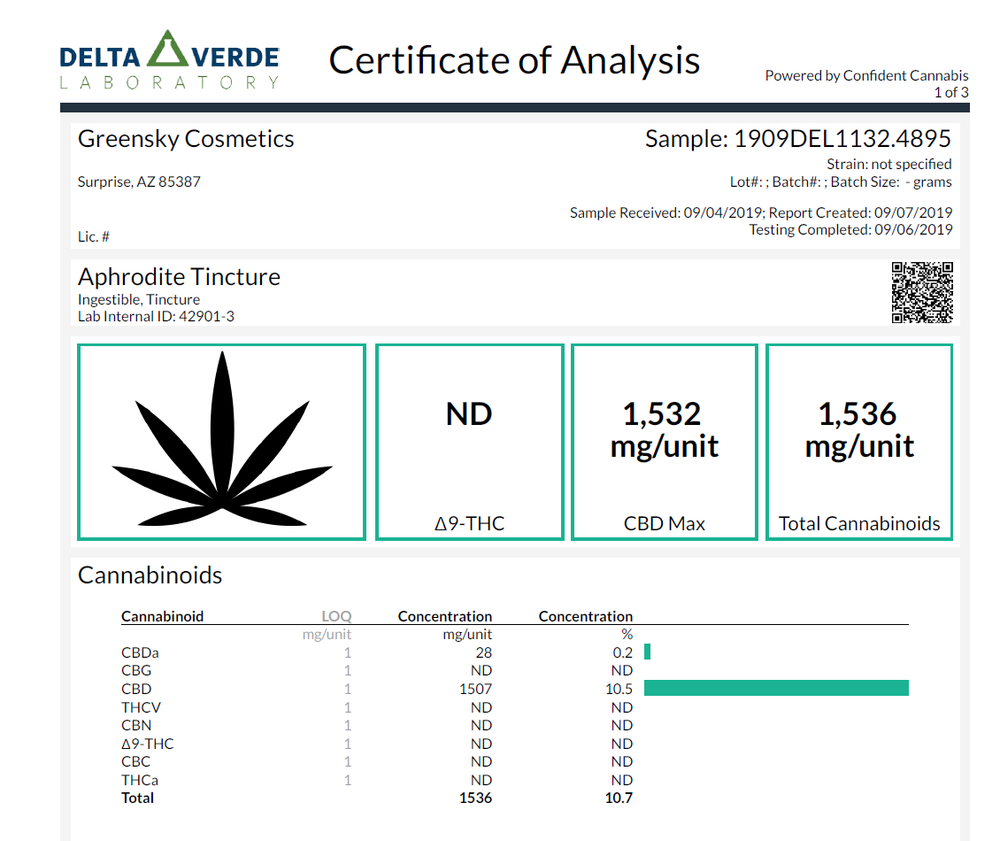Viewport: 1000px width, 841px height.
Task: Select the Certificate of Analysis title
Action: pos(514,61)
